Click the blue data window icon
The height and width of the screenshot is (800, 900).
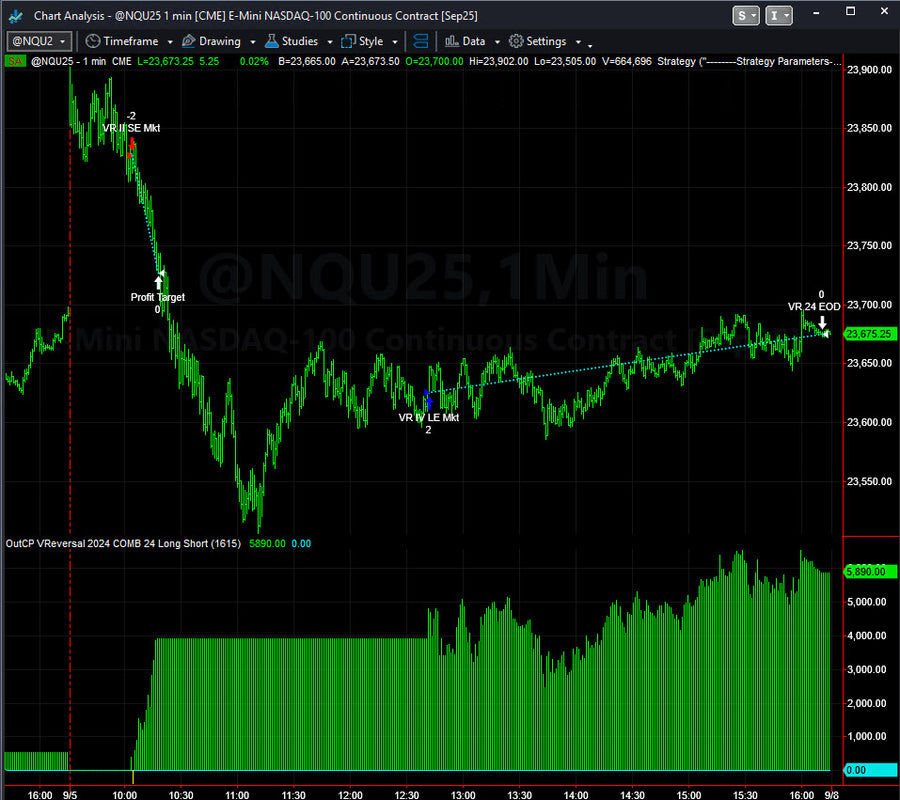tap(420, 41)
